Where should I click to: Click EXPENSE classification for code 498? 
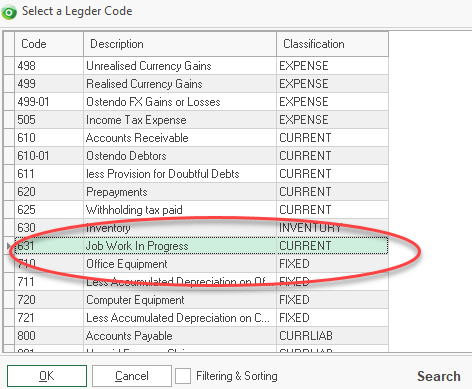pos(332,66)
